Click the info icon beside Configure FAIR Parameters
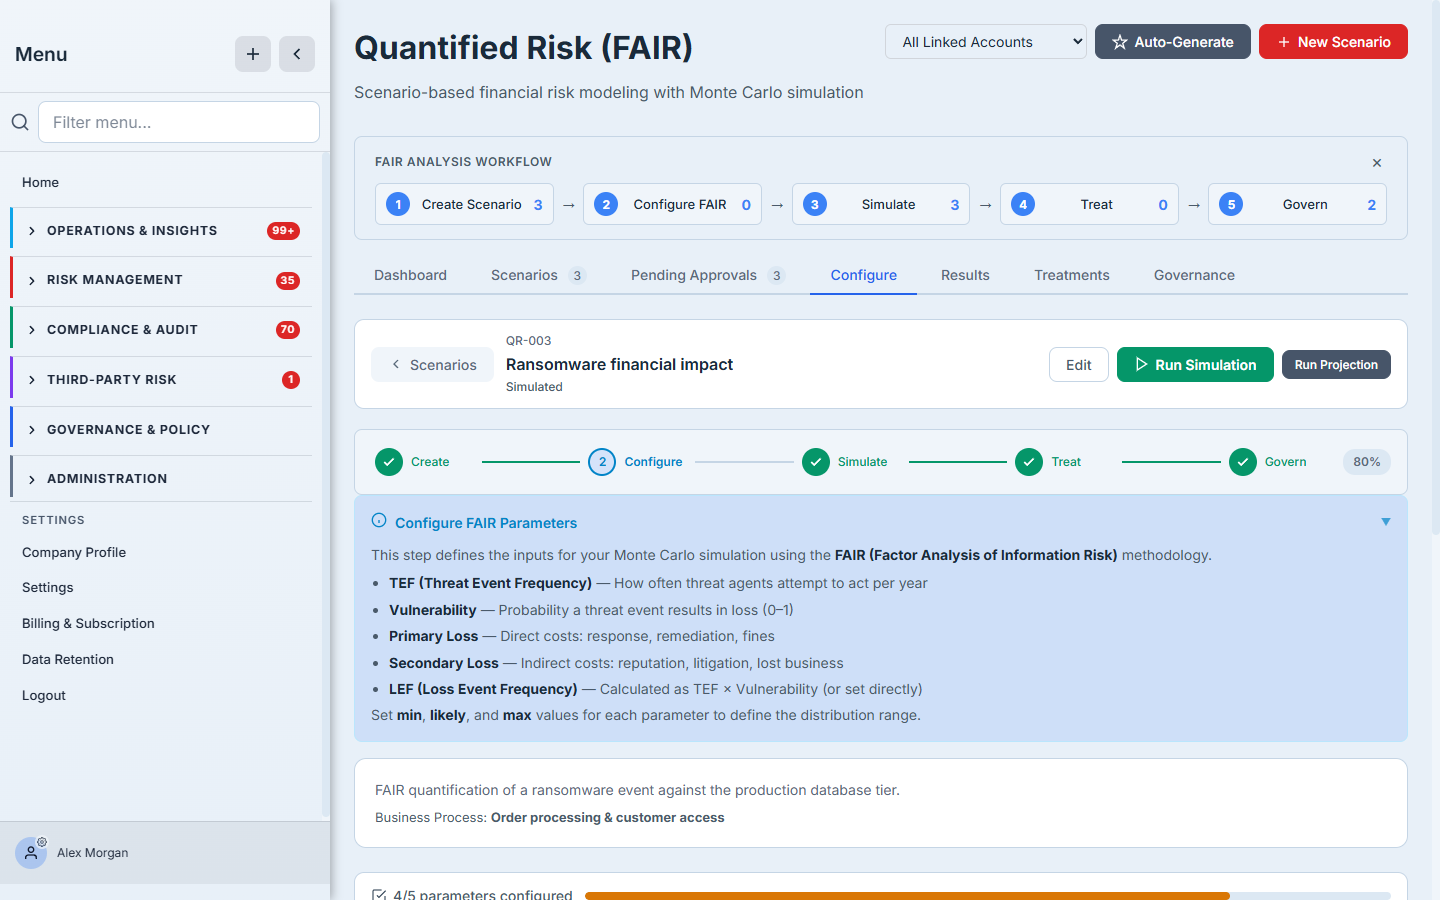 pyautogui.click(x=379, y=521)
